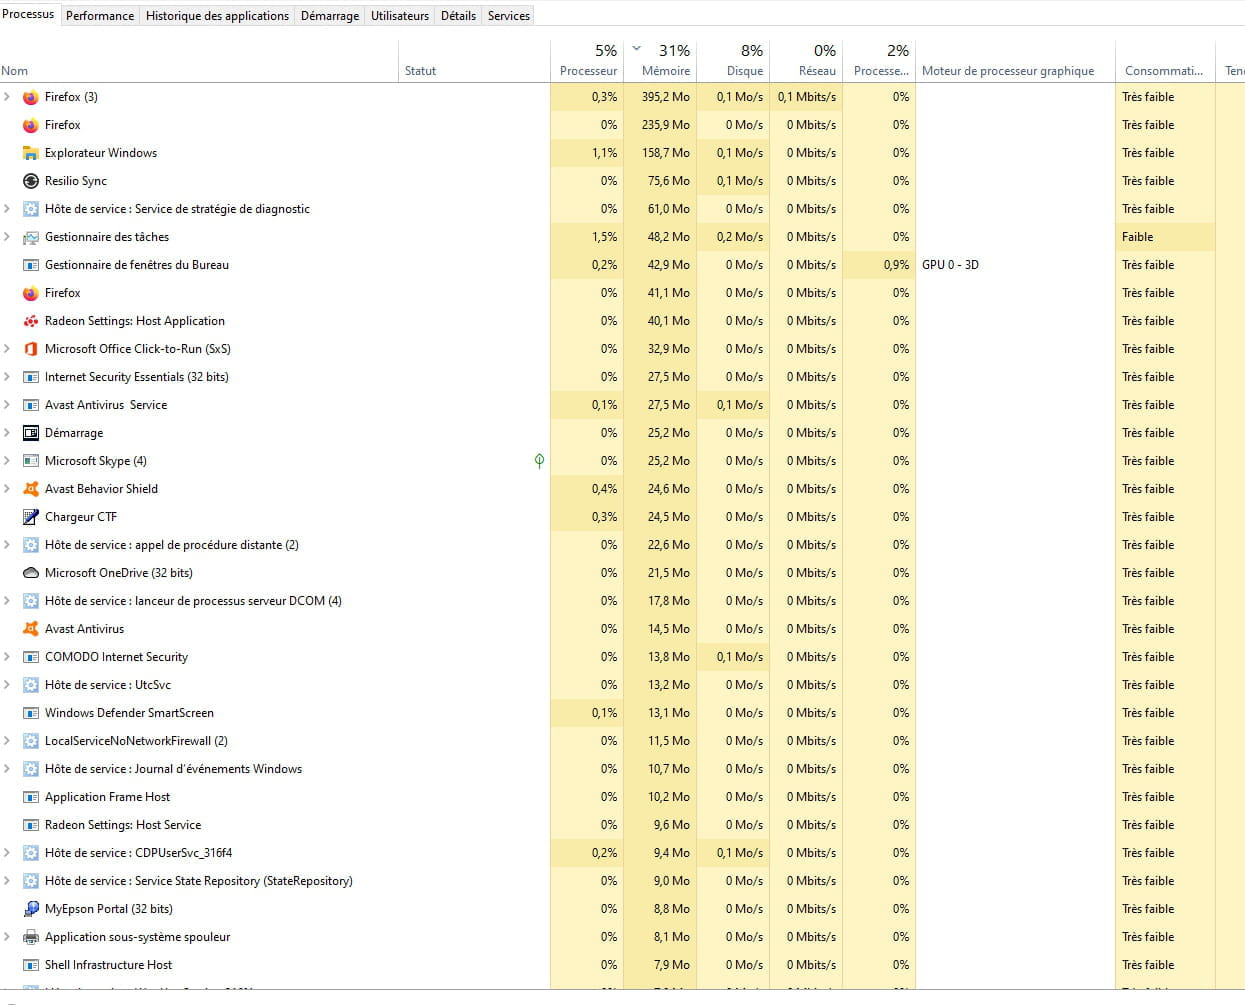
Task: Click the Firefox (3) process icon
Action: (x=31, y=97)
